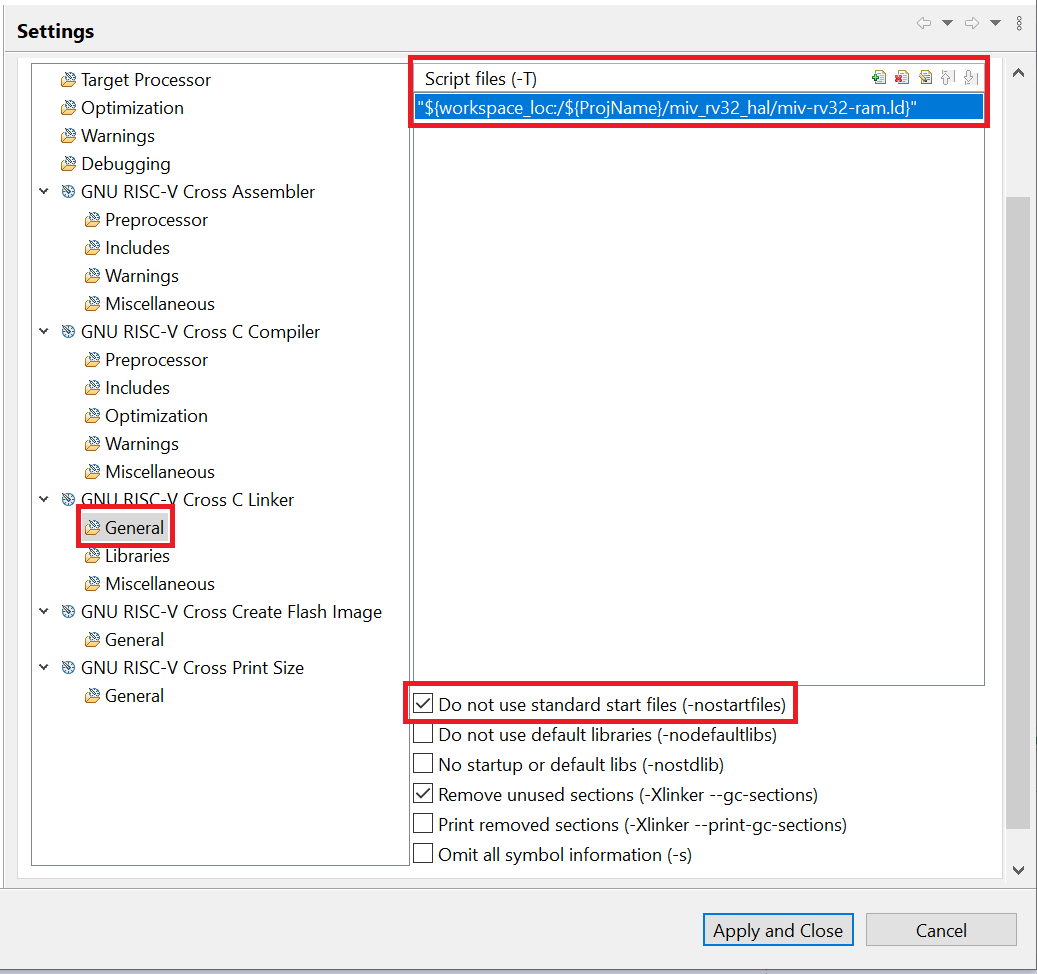Screen dimensions: 1037x974
Task: Click the Forward navigation arrow icon
Action: (x=972, y=23)
